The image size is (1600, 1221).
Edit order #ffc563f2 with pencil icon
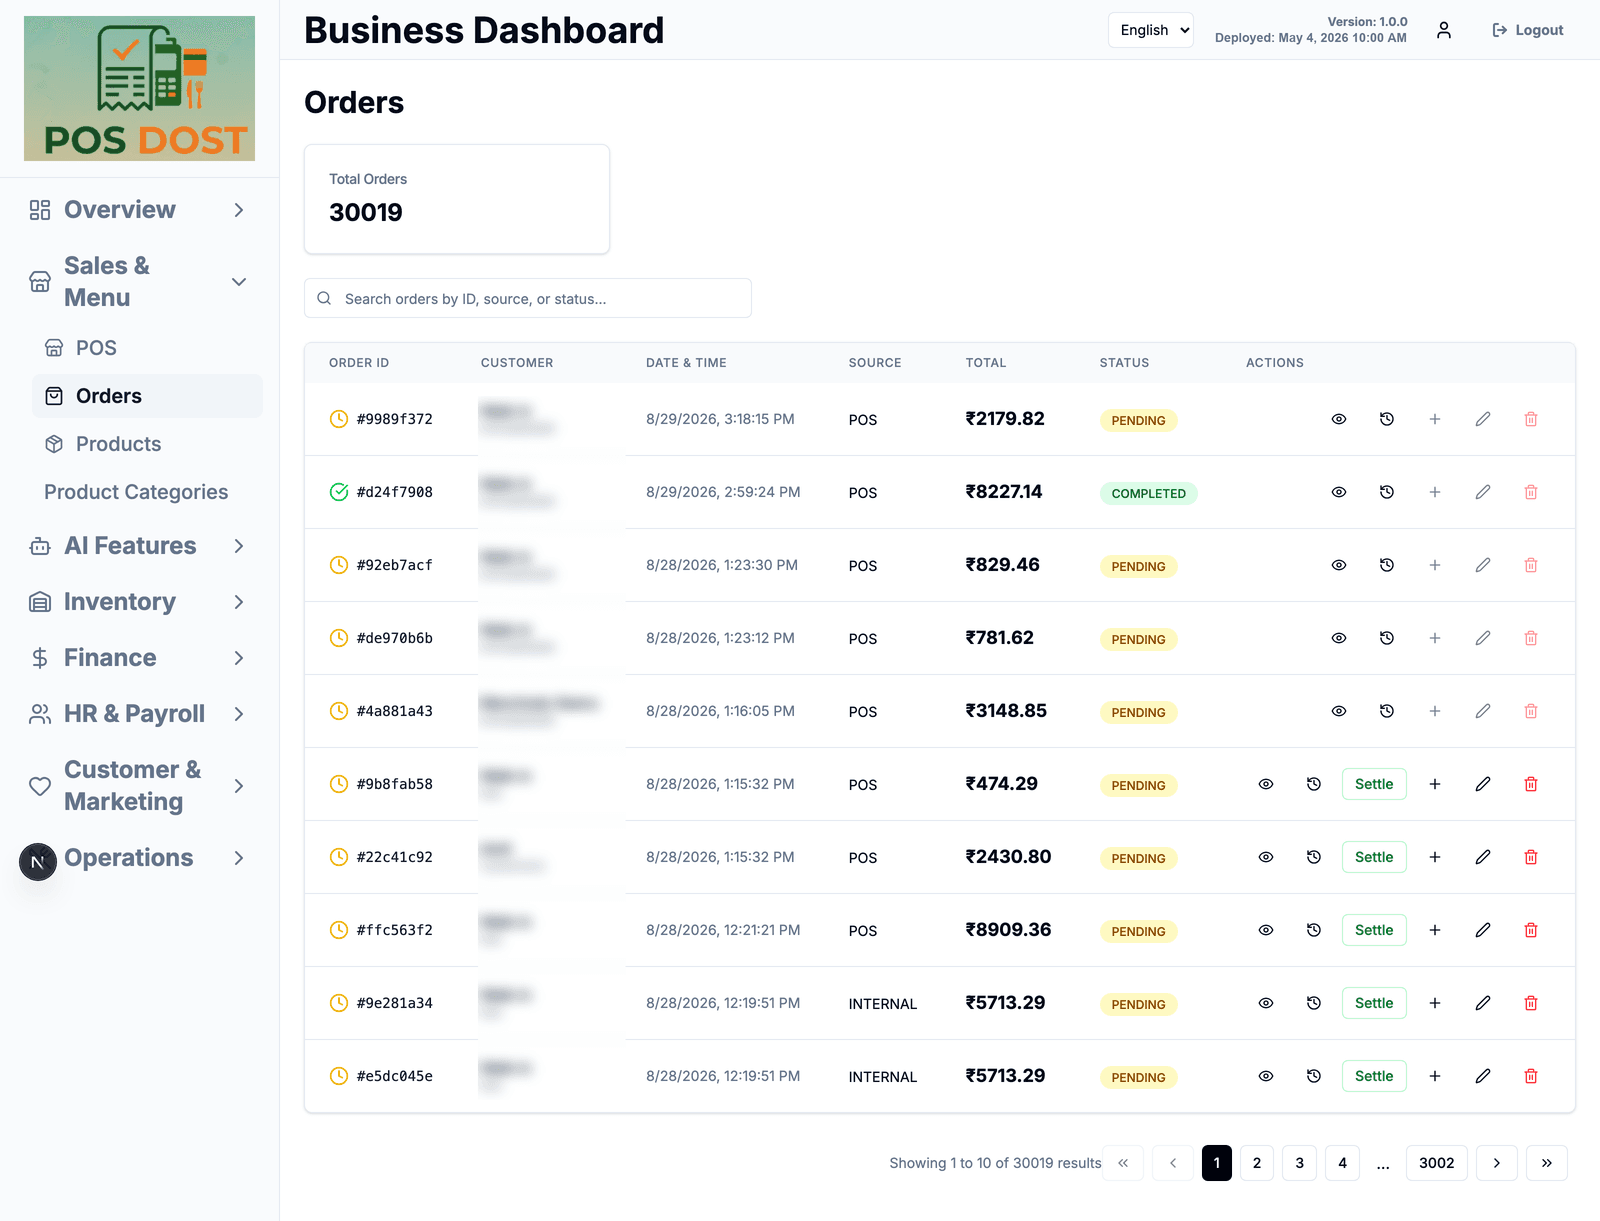(x=1483, y=930)
